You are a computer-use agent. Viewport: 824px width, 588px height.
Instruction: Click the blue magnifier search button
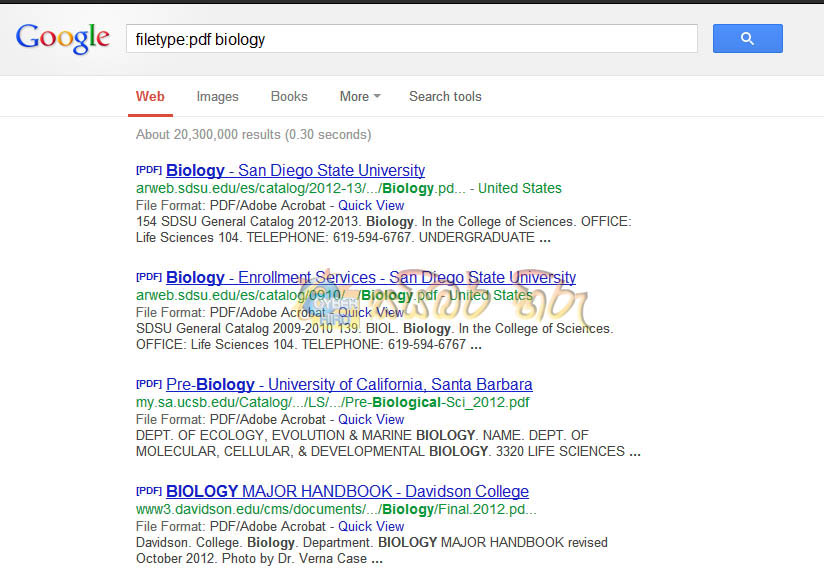pyautogui.click(x=747, y=38)
